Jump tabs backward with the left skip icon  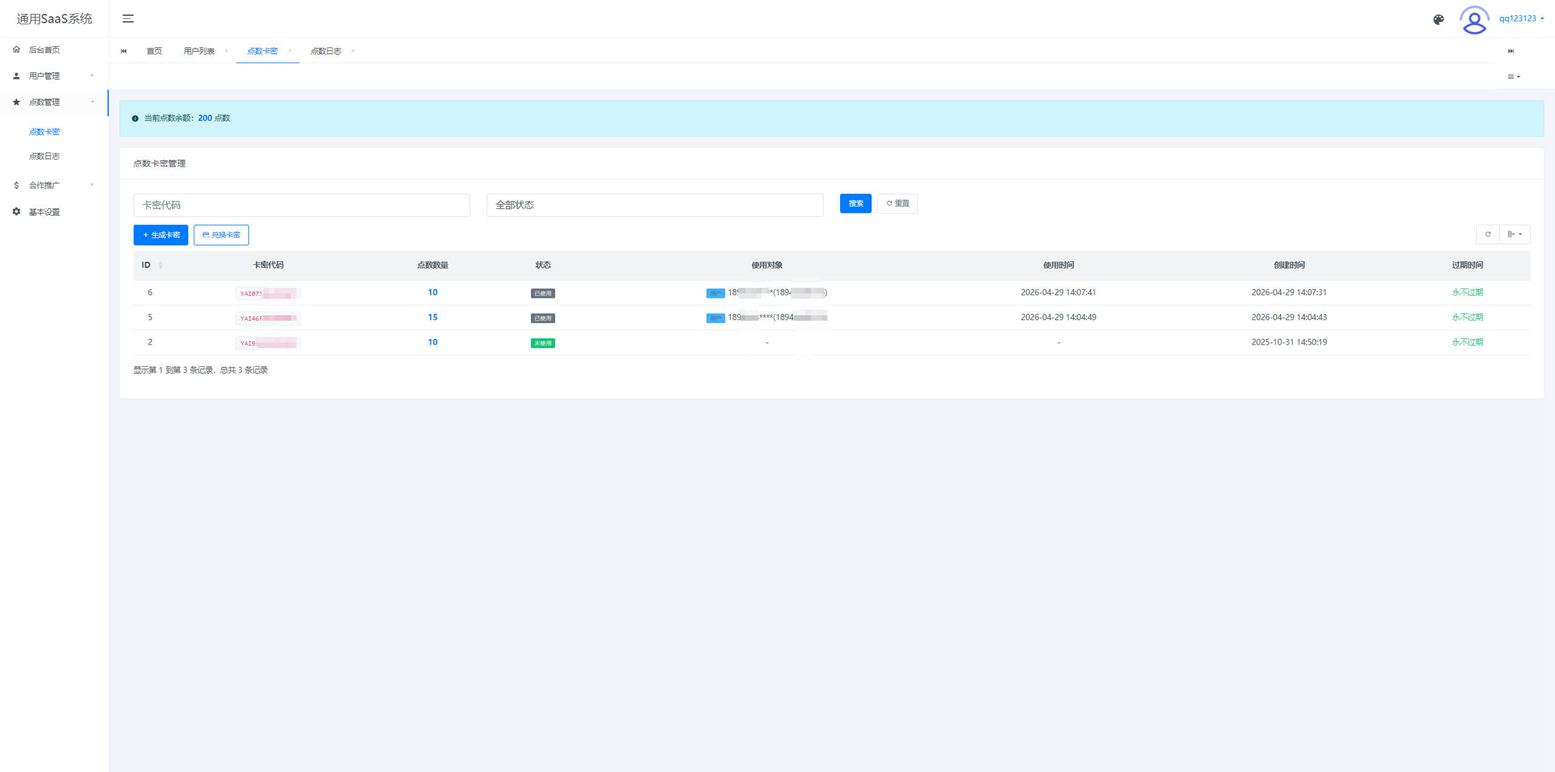pyautogui.click(x=124, y=51)
